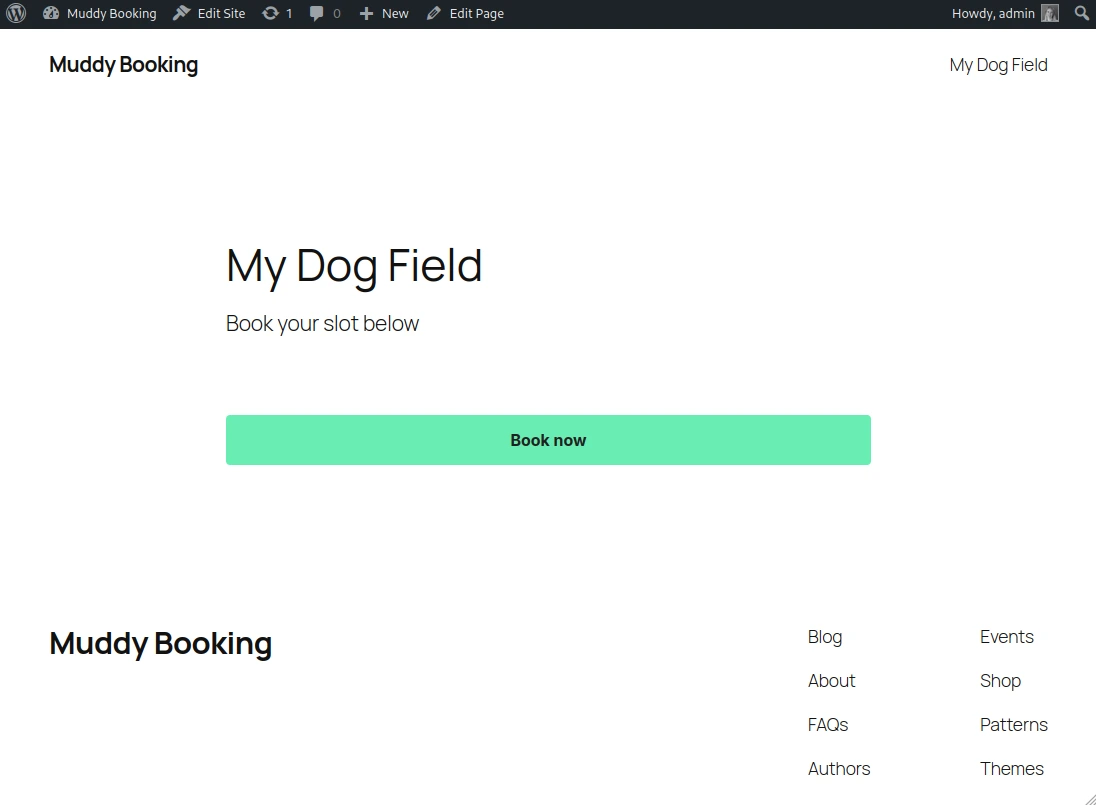
Task: Click the Book now button
Action: tap(548, 440)
